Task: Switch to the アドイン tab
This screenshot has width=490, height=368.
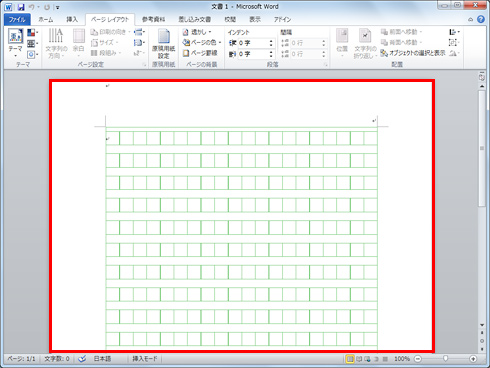Action: coord(282,20)
